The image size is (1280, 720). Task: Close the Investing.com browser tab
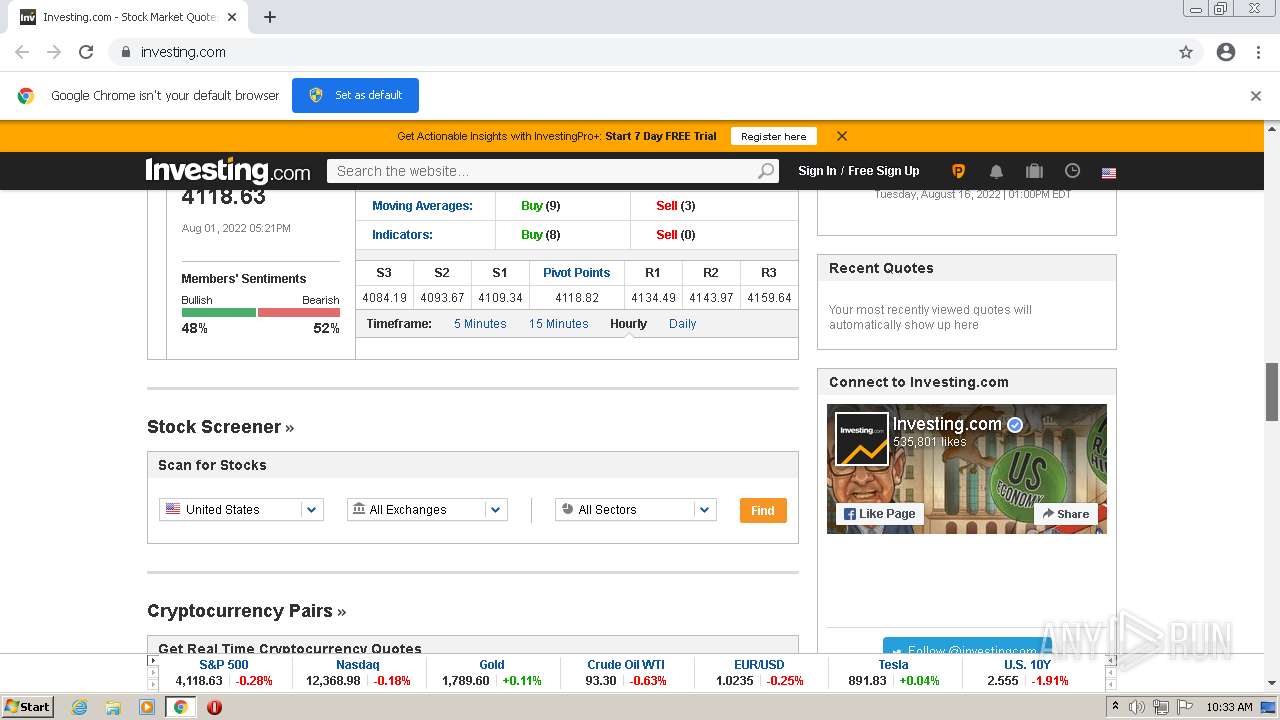click(x=232, y=17)
